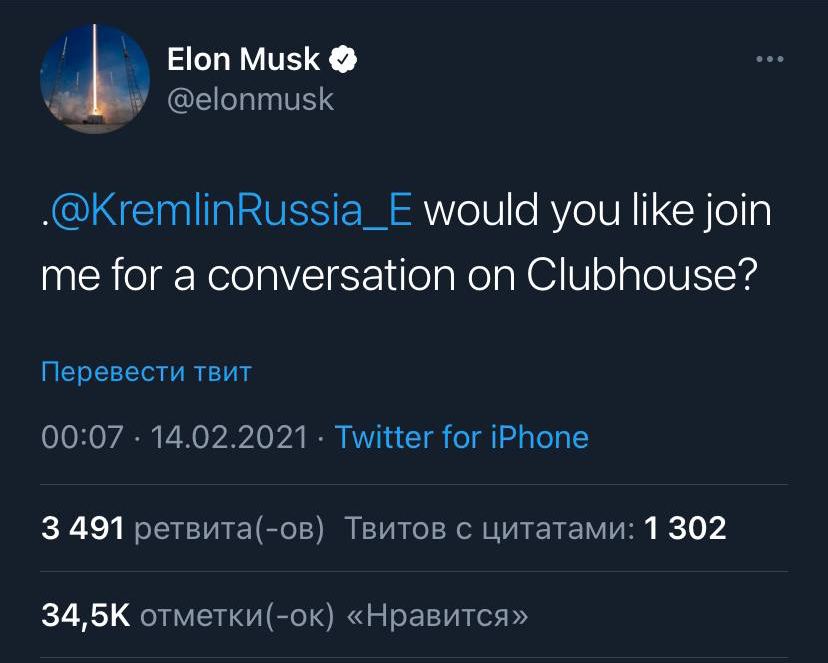828x663 pixels.
Task: Click the 00:07 timestamp
Action: 82,437
